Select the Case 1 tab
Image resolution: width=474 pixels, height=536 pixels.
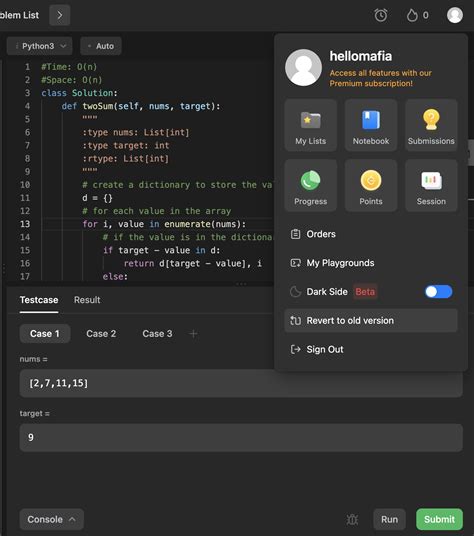45,334
